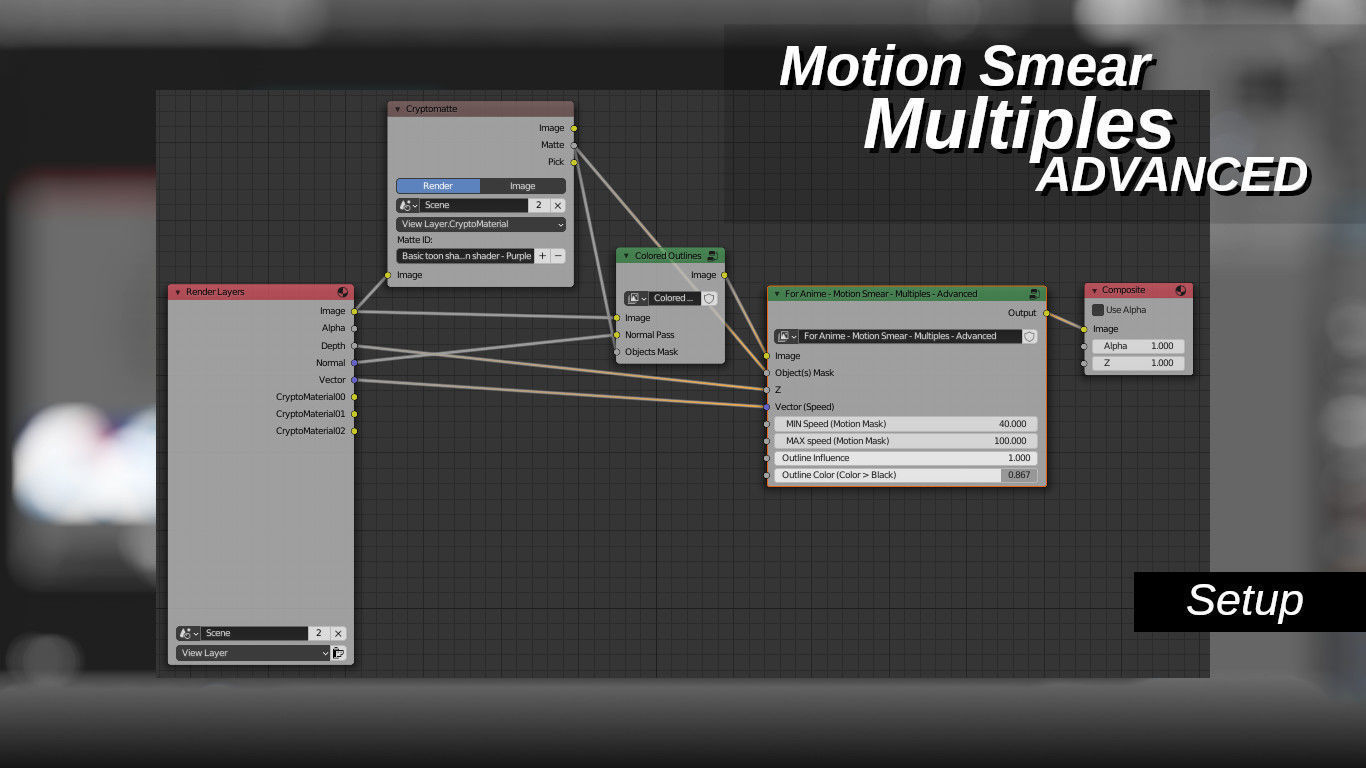Screen dimensions: 1366x768
Task: Toggle fake user shield on Colored Outlines node group
Action: coord(707,297)
